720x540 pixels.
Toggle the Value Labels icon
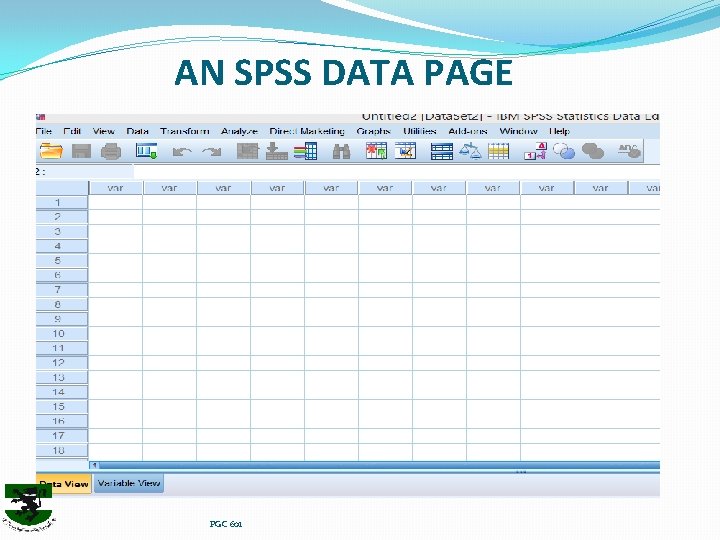point(535,151)
